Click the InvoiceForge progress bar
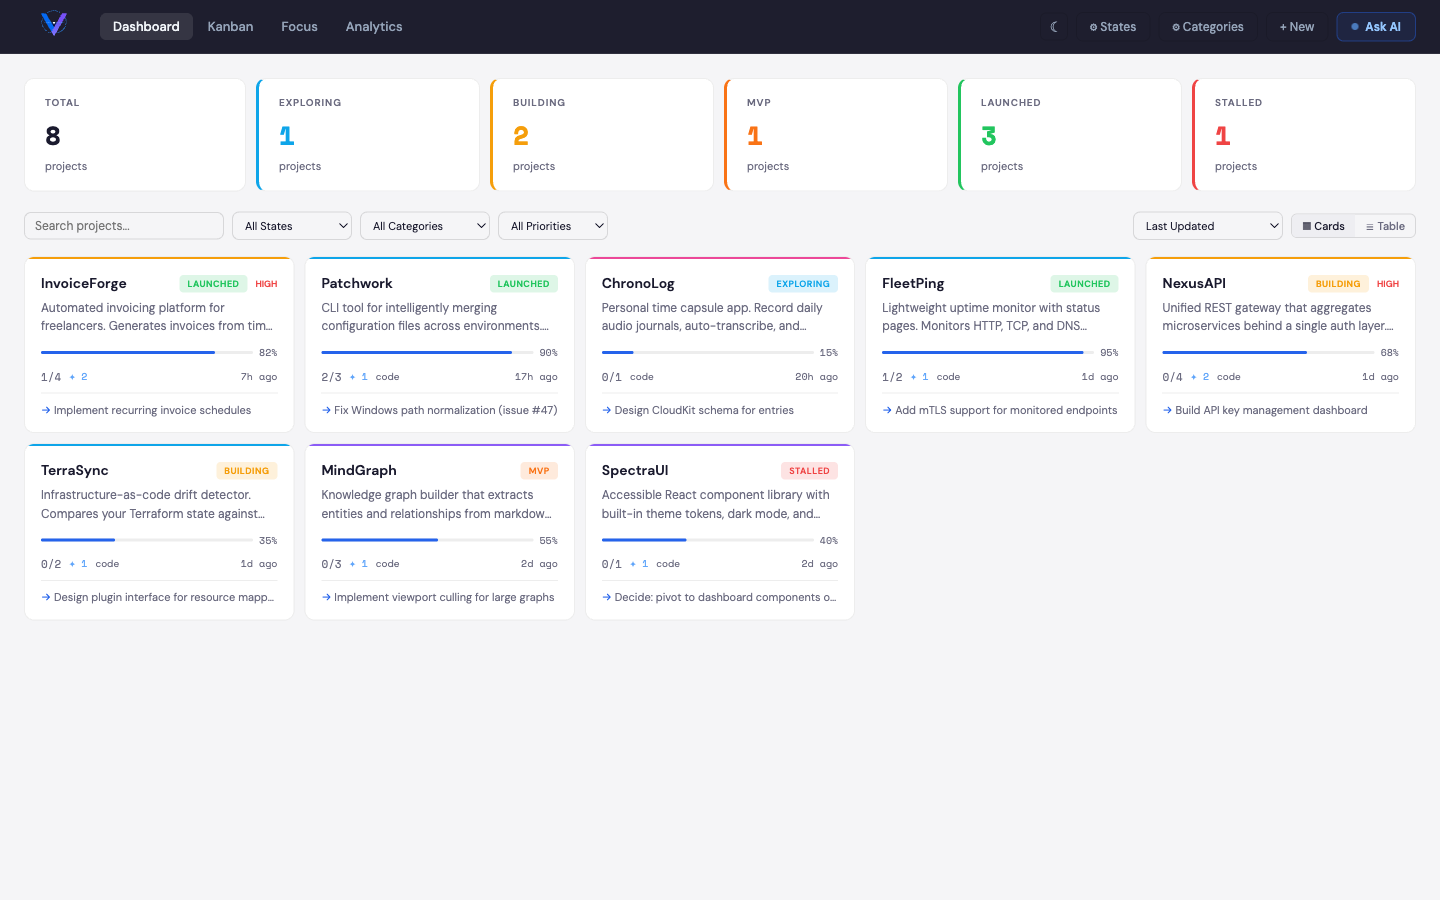 [x=146, y=352]
